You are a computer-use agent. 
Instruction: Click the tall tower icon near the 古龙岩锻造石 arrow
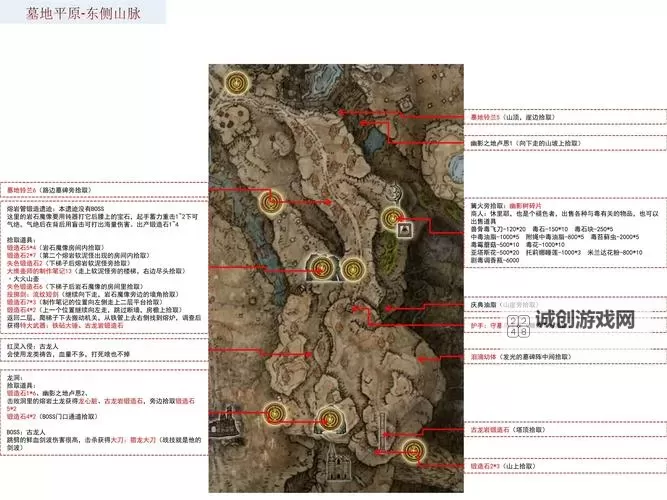tap(383, 431)
